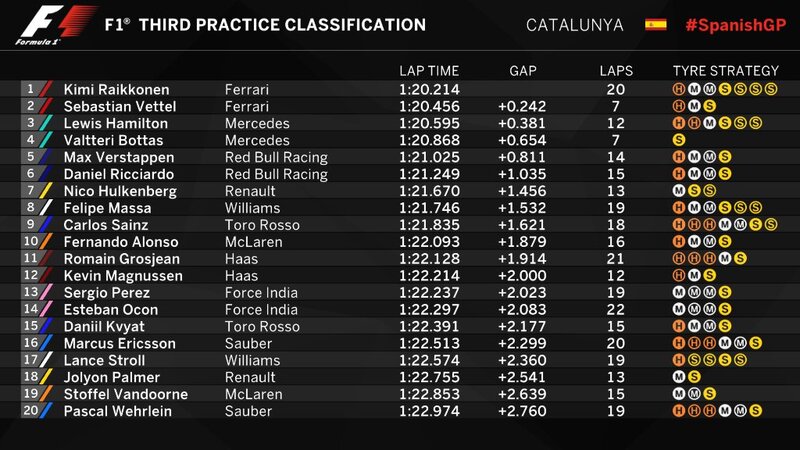Click the position 1 badge
The image size is (800, 450).
pos(31,89)
